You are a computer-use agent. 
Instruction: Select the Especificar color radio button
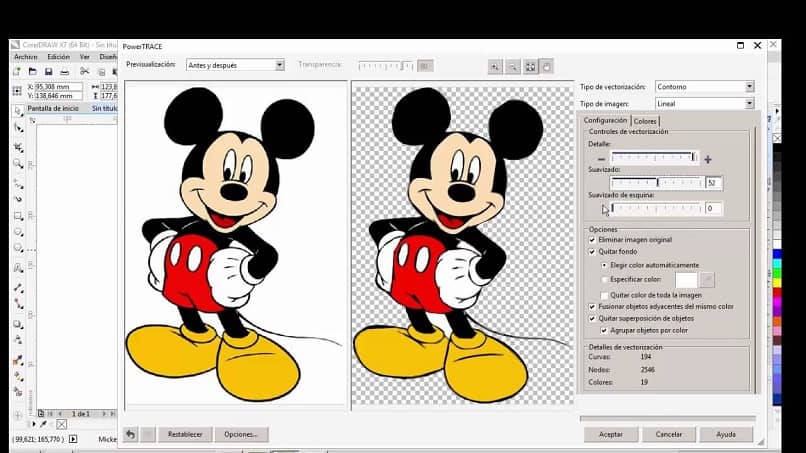pyautogui.click(x=605, y=280)
